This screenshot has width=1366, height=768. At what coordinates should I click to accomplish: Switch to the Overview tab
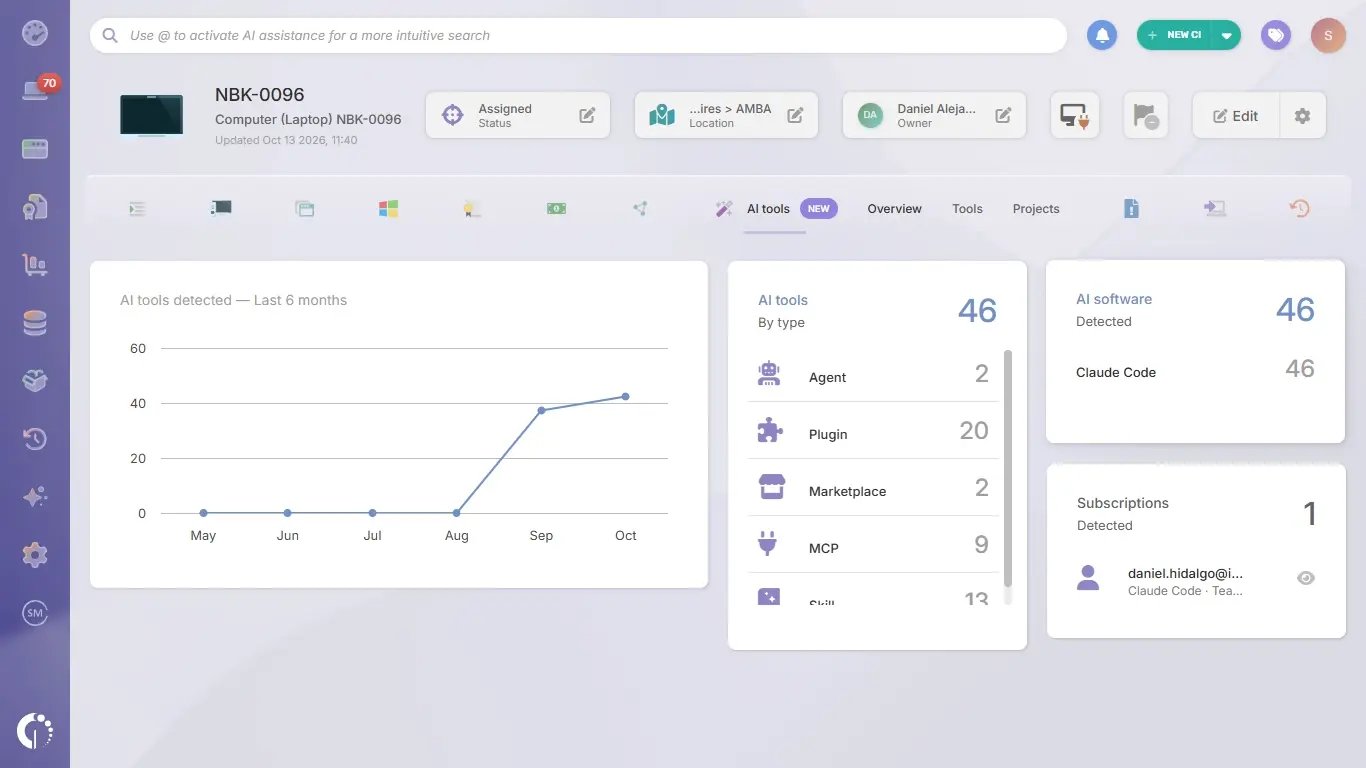coord(894,209)
